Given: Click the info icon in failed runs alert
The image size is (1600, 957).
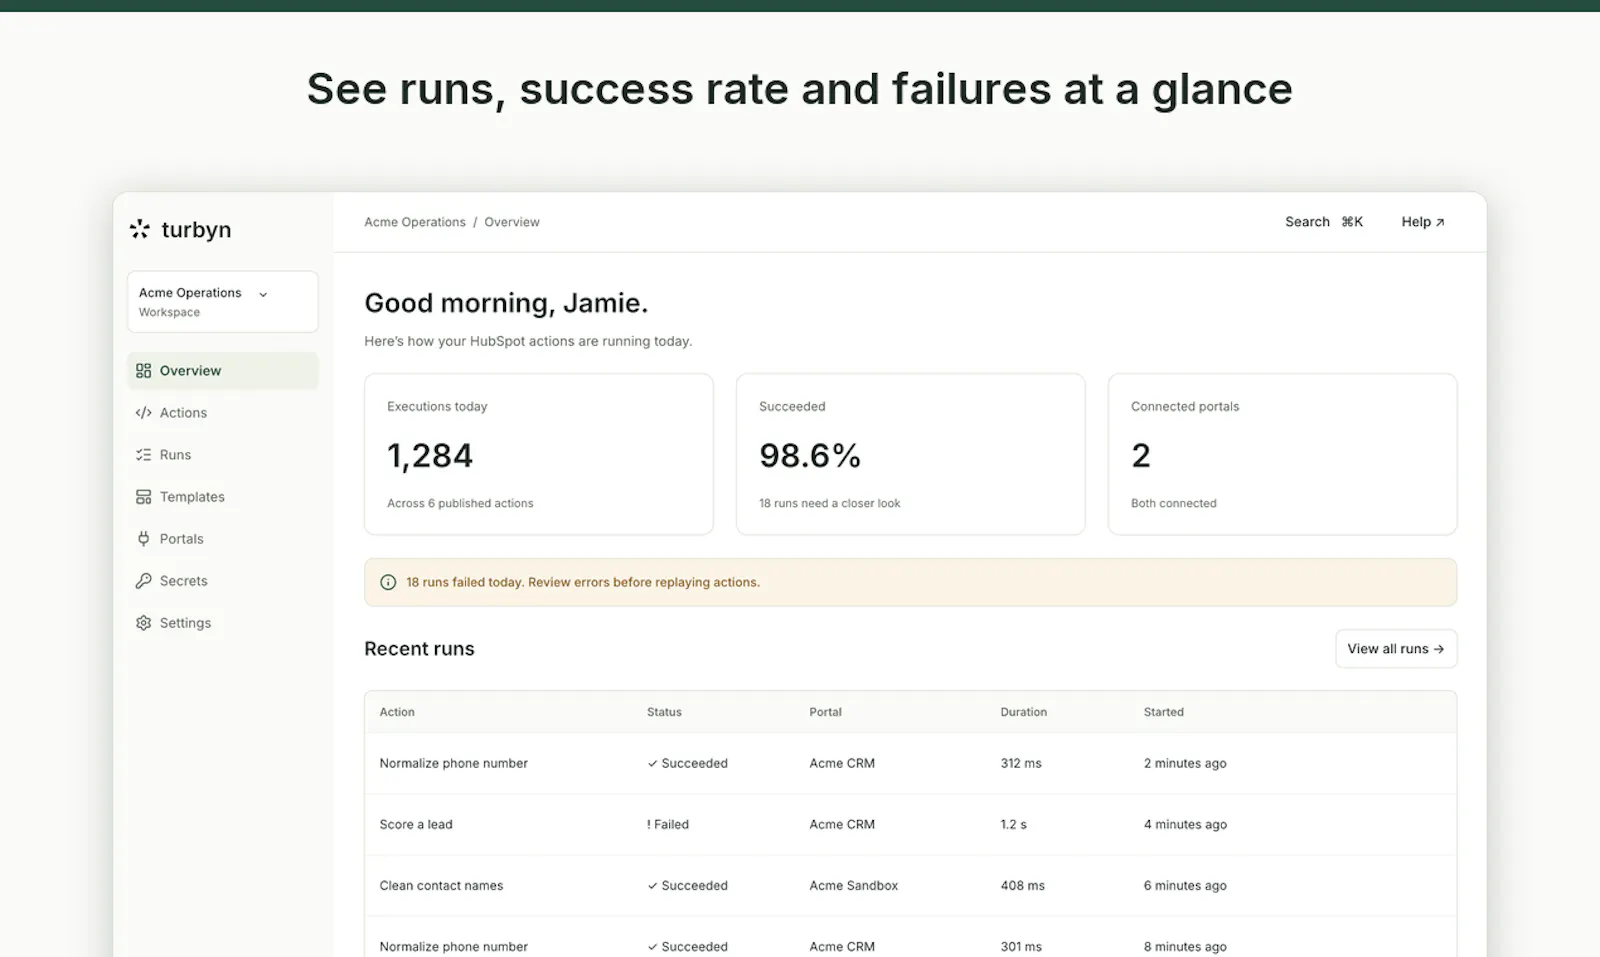Looking at the screenshot, I should [388, 582].
